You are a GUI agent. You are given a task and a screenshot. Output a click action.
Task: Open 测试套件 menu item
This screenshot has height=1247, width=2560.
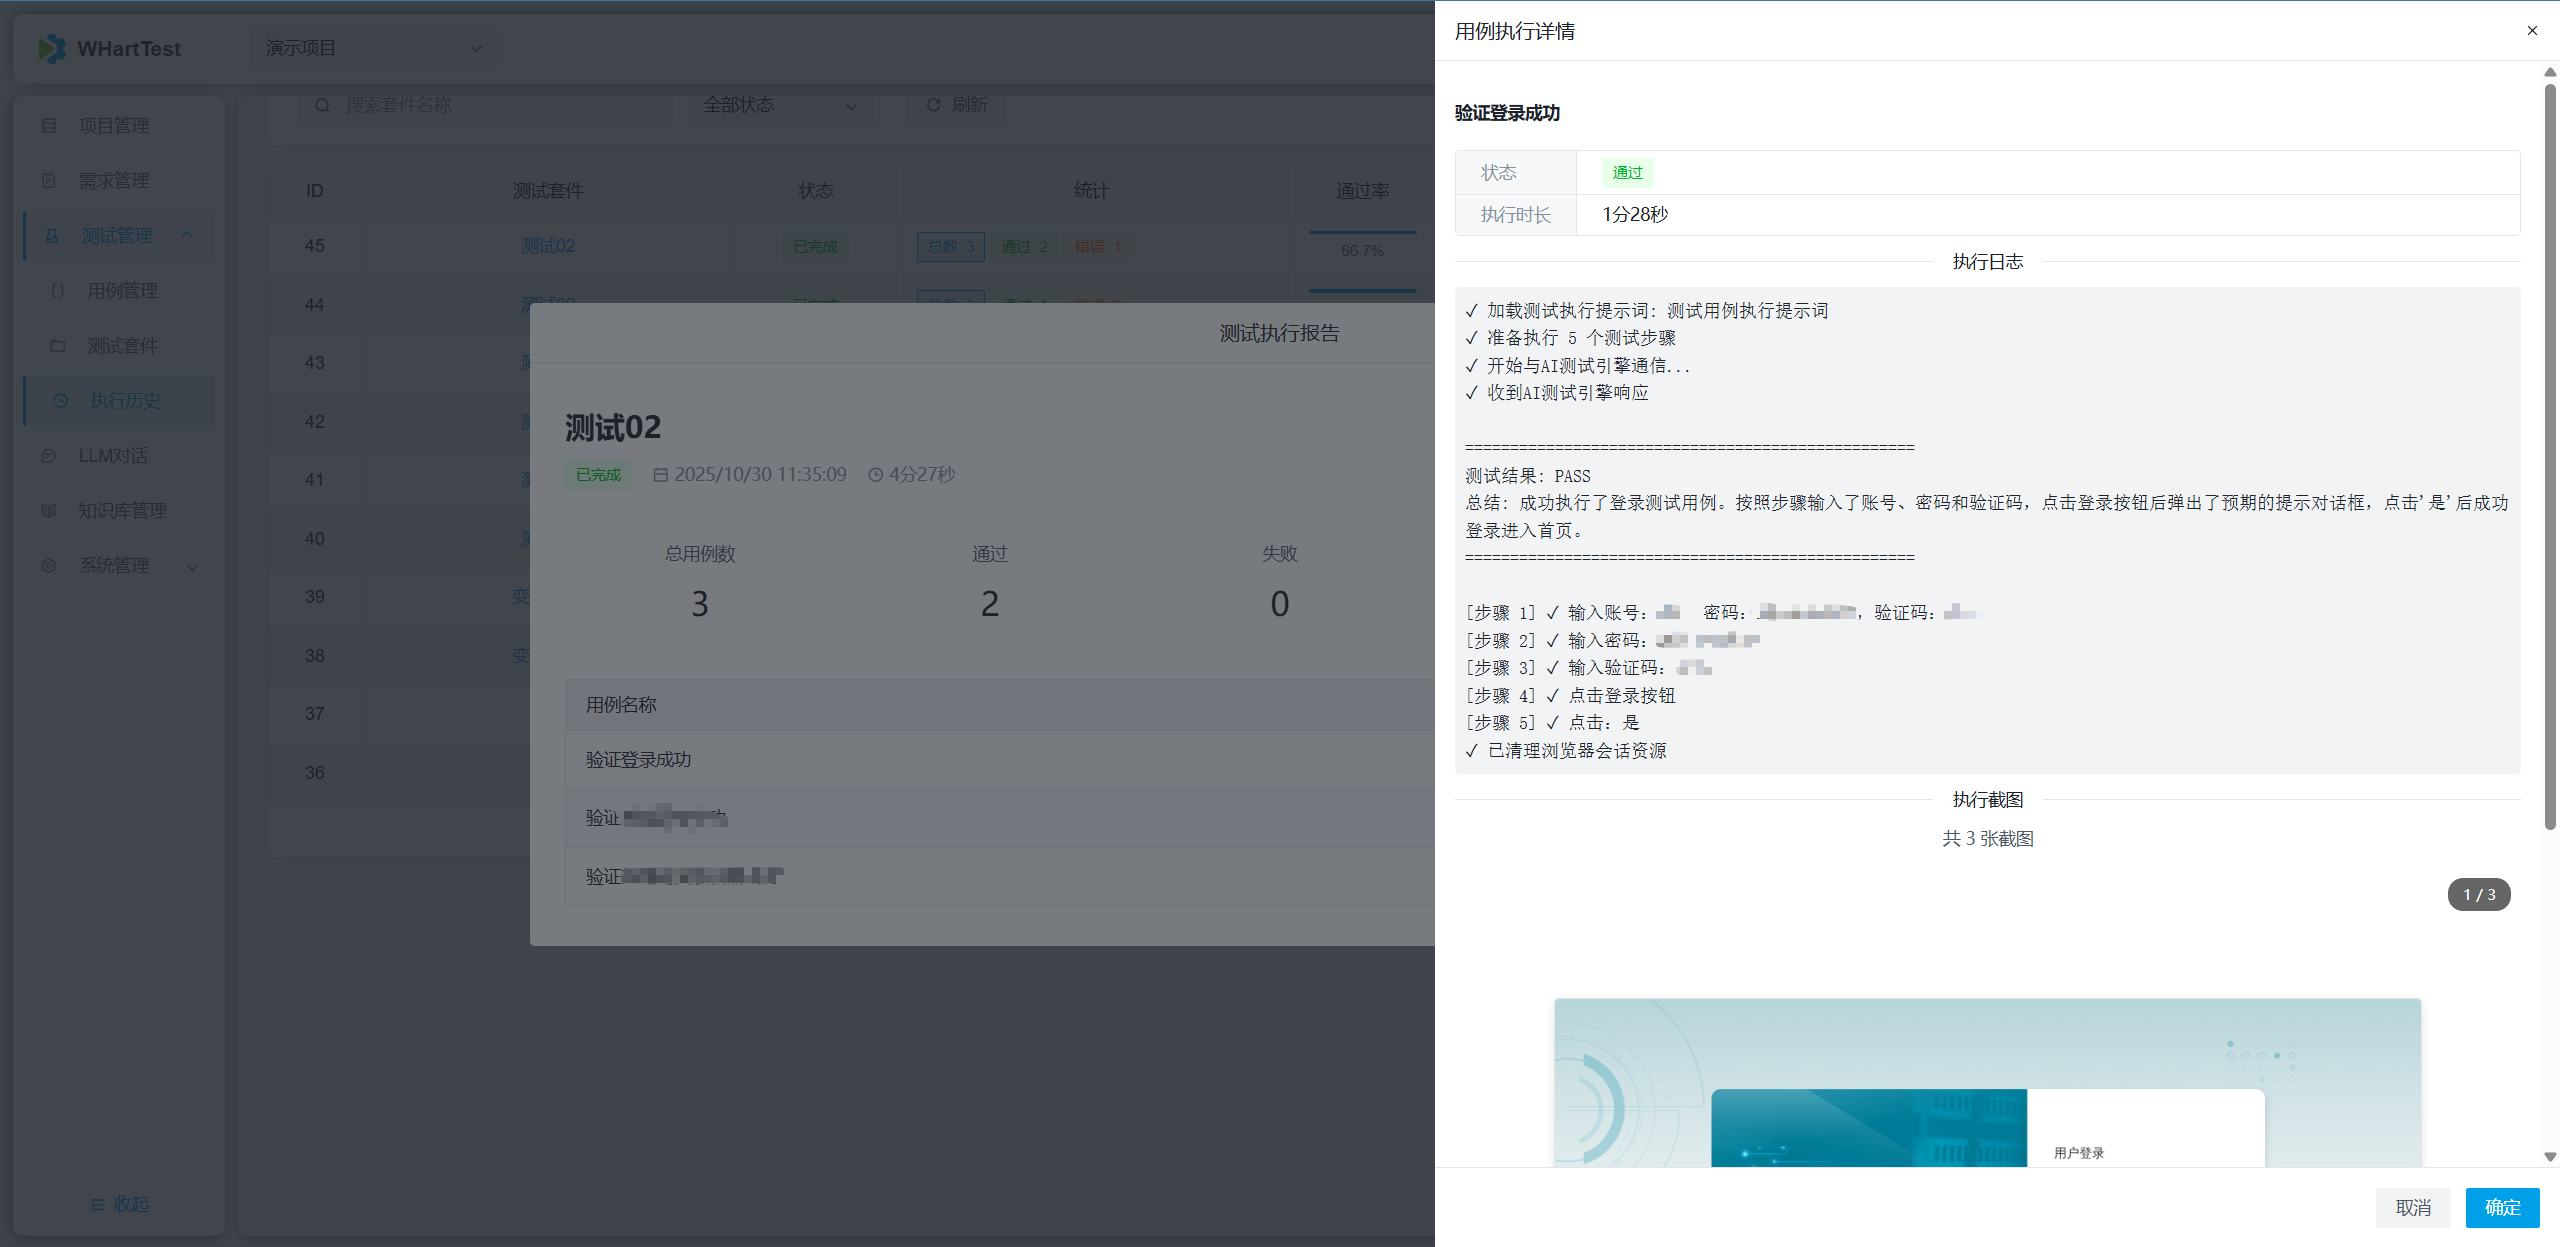pyautogui.click(x=122, y=346)
